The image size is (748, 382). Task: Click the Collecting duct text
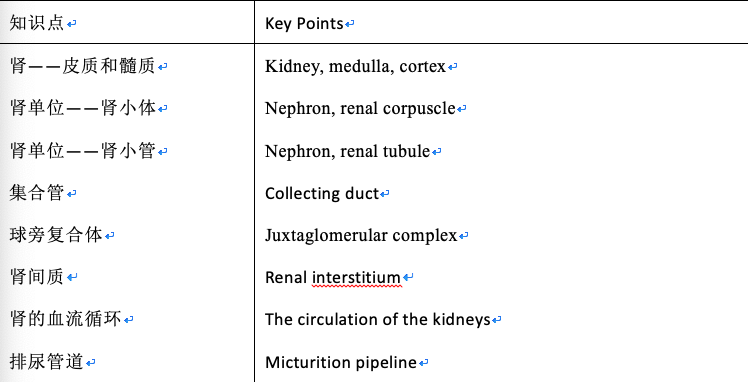[x=322, y=193]
